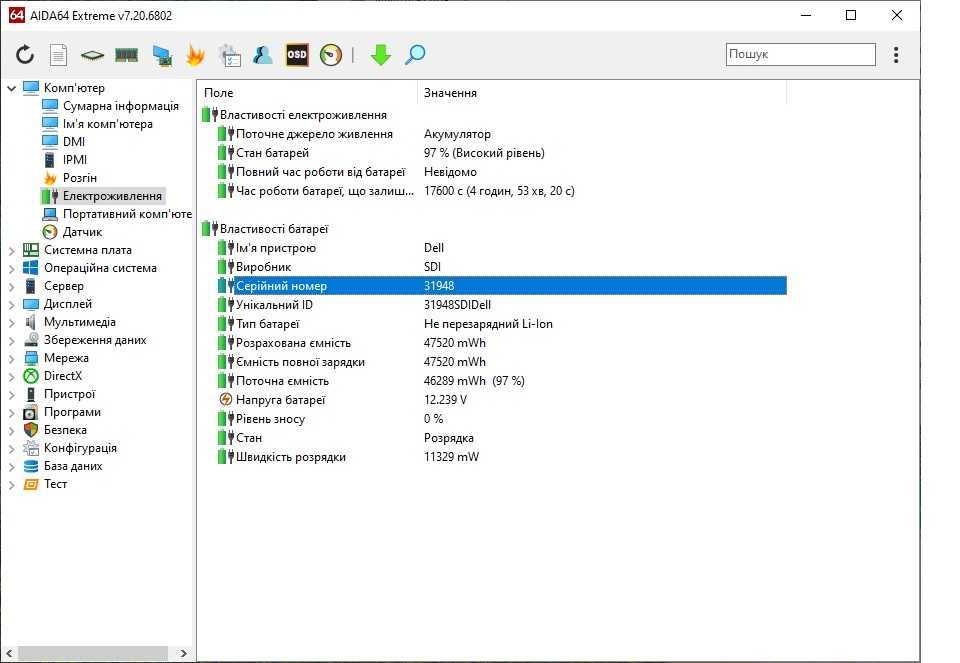Expand the Мережа tree node

12,359
